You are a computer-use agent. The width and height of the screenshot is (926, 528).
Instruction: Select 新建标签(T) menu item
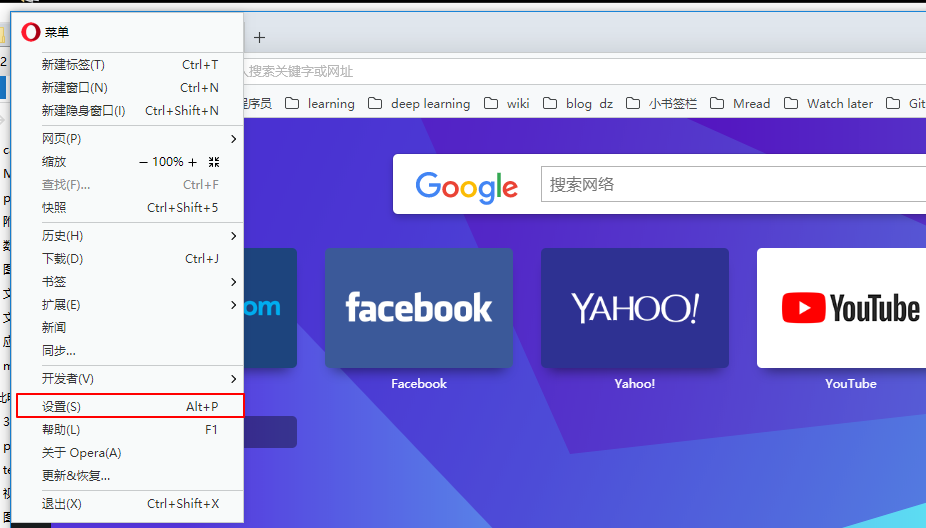click(x=130, y=64)
